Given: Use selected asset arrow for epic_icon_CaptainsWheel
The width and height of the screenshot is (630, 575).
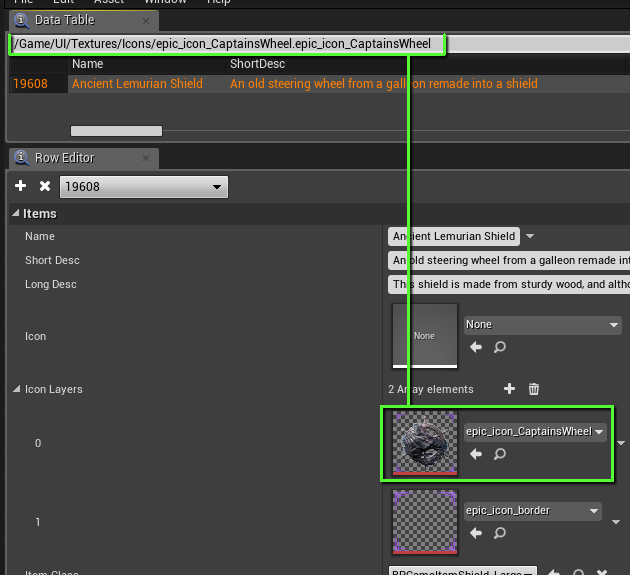Looking at the screenshot, I should 476,454.
